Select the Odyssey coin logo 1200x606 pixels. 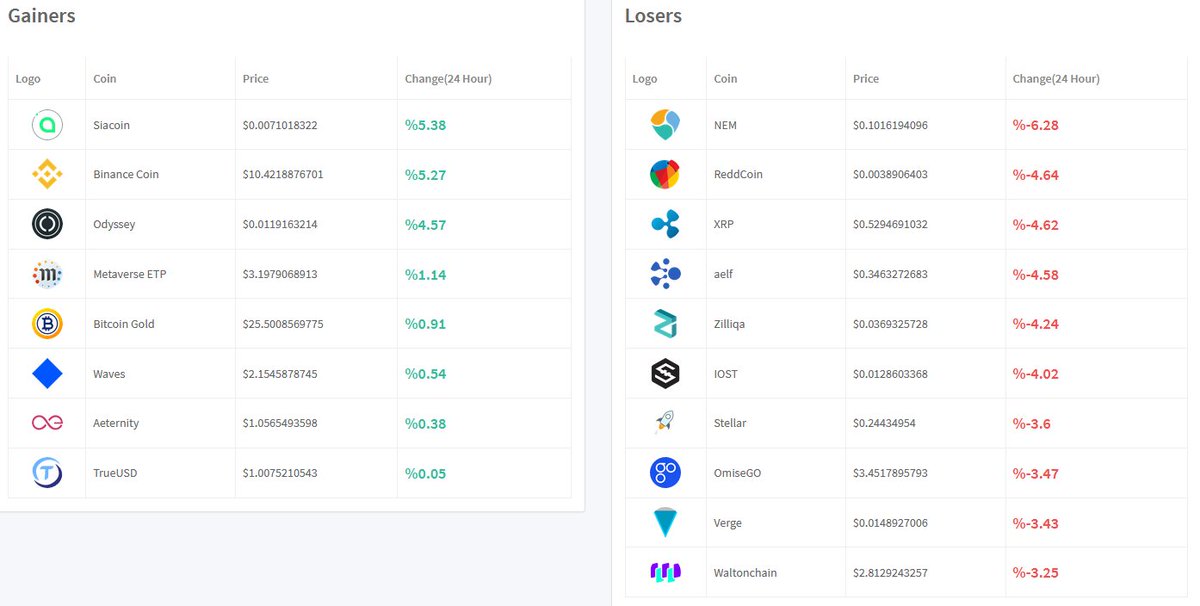pyautogui.click(x=47, y=224)
